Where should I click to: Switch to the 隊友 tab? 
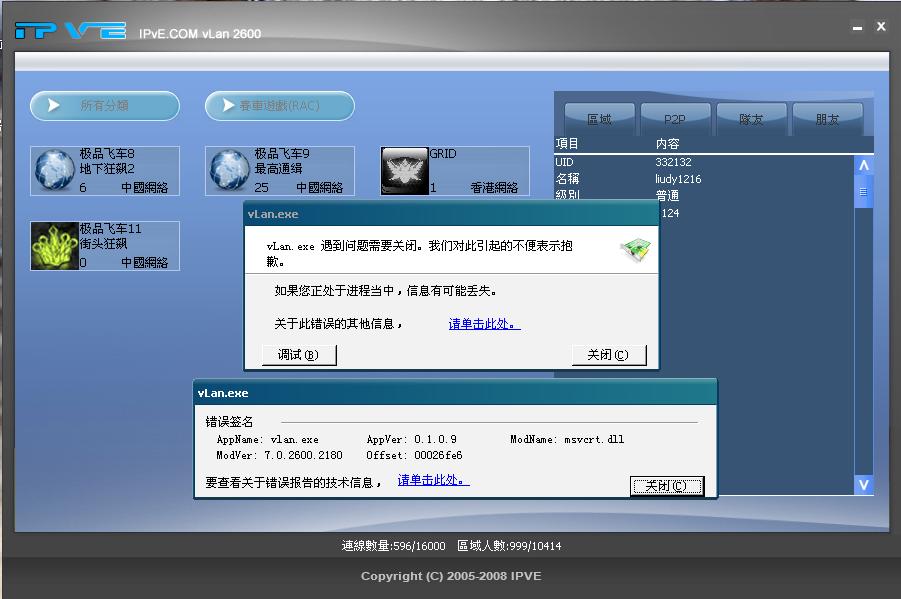pos(751,119)
